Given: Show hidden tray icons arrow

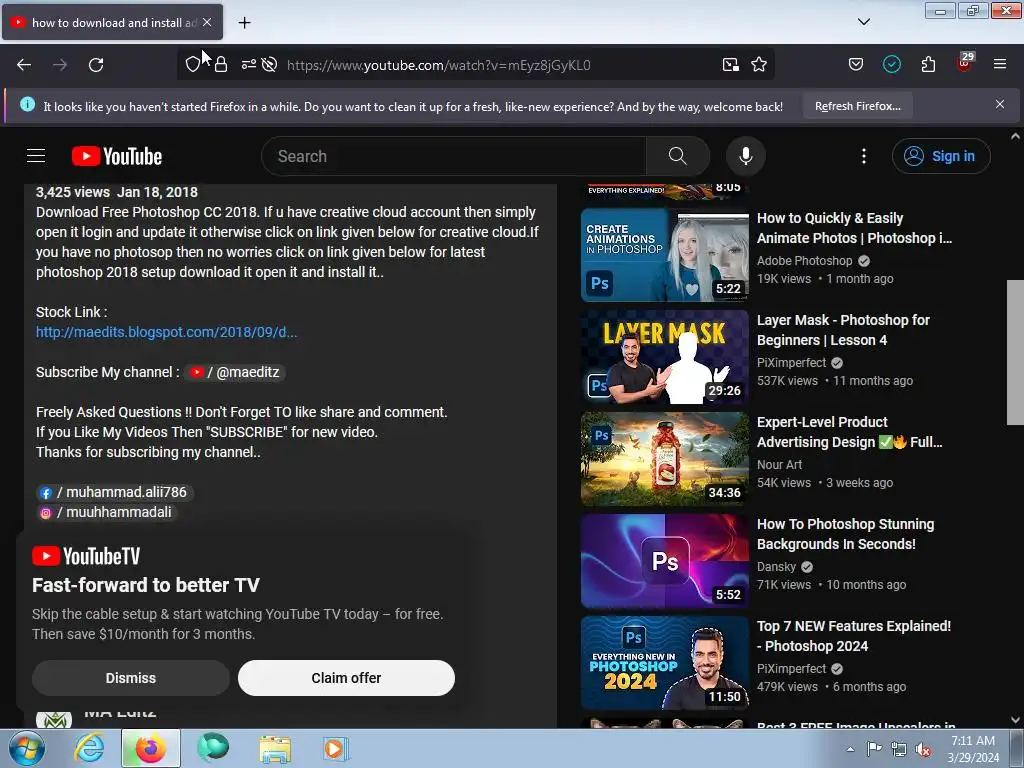Looking at the screenshot, I should click(x=850, y=749).
